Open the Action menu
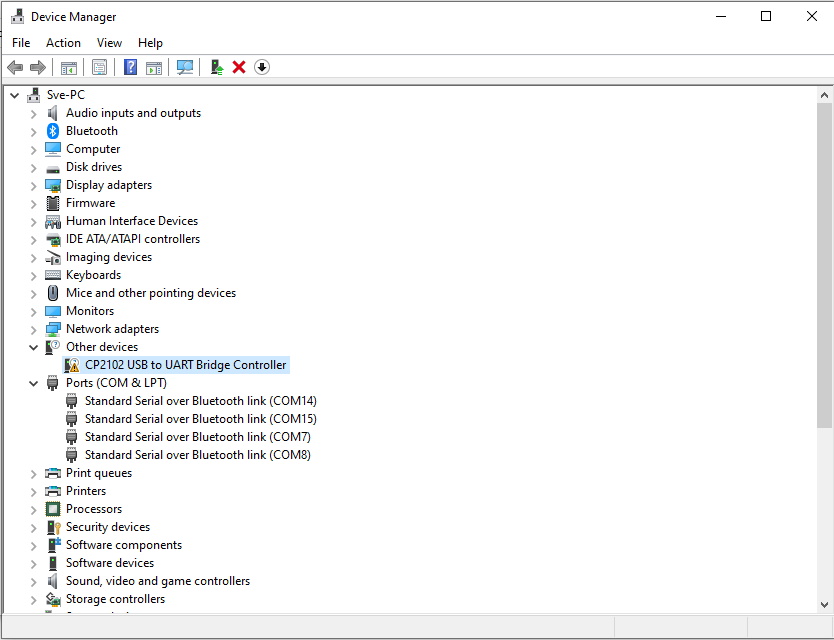 [63, 43]
